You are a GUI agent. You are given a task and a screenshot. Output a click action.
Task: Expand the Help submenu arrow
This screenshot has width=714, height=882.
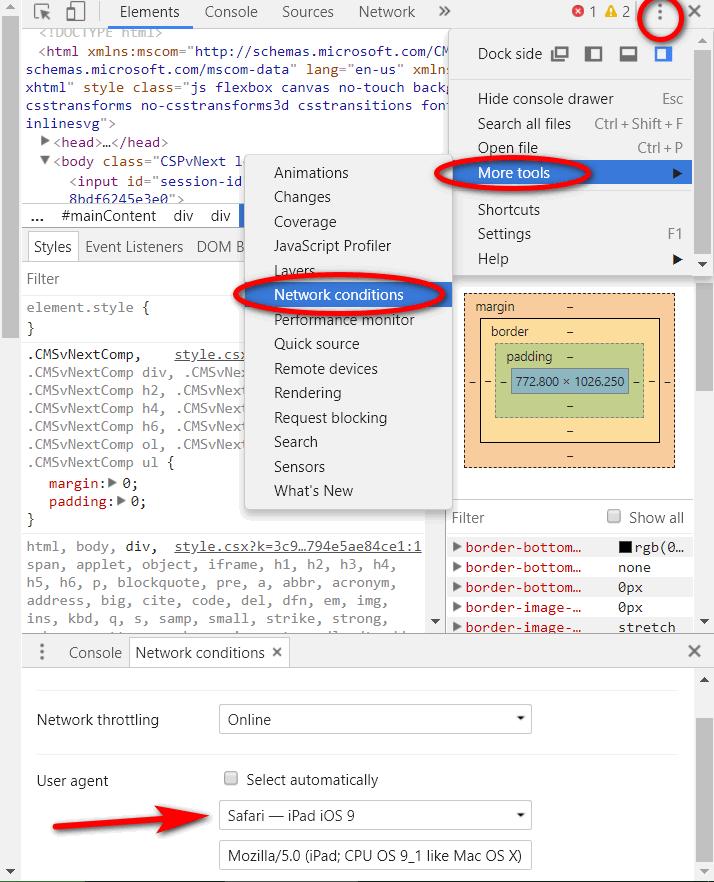[677, 259]
